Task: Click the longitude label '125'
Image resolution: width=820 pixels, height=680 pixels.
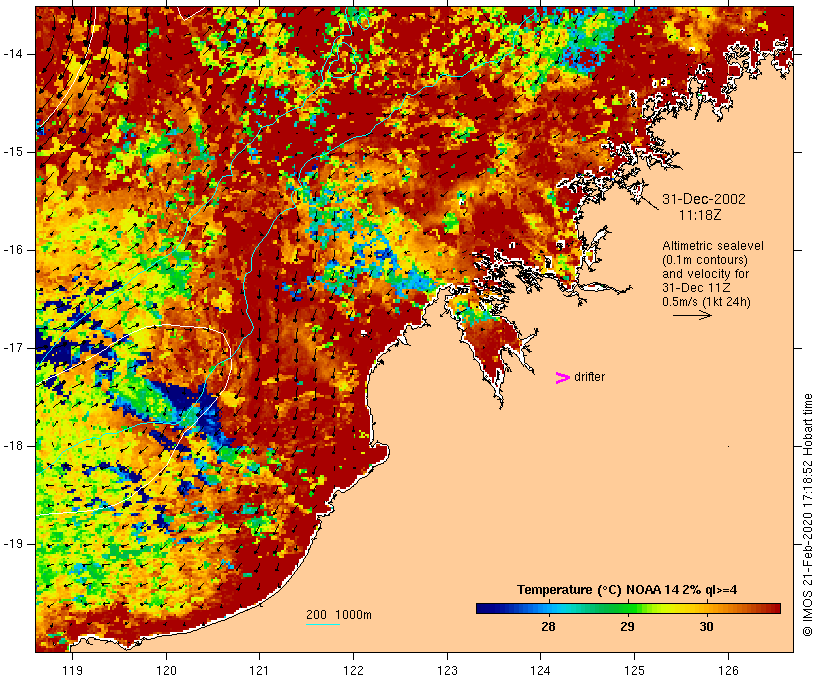Action: tap(635, 671)
